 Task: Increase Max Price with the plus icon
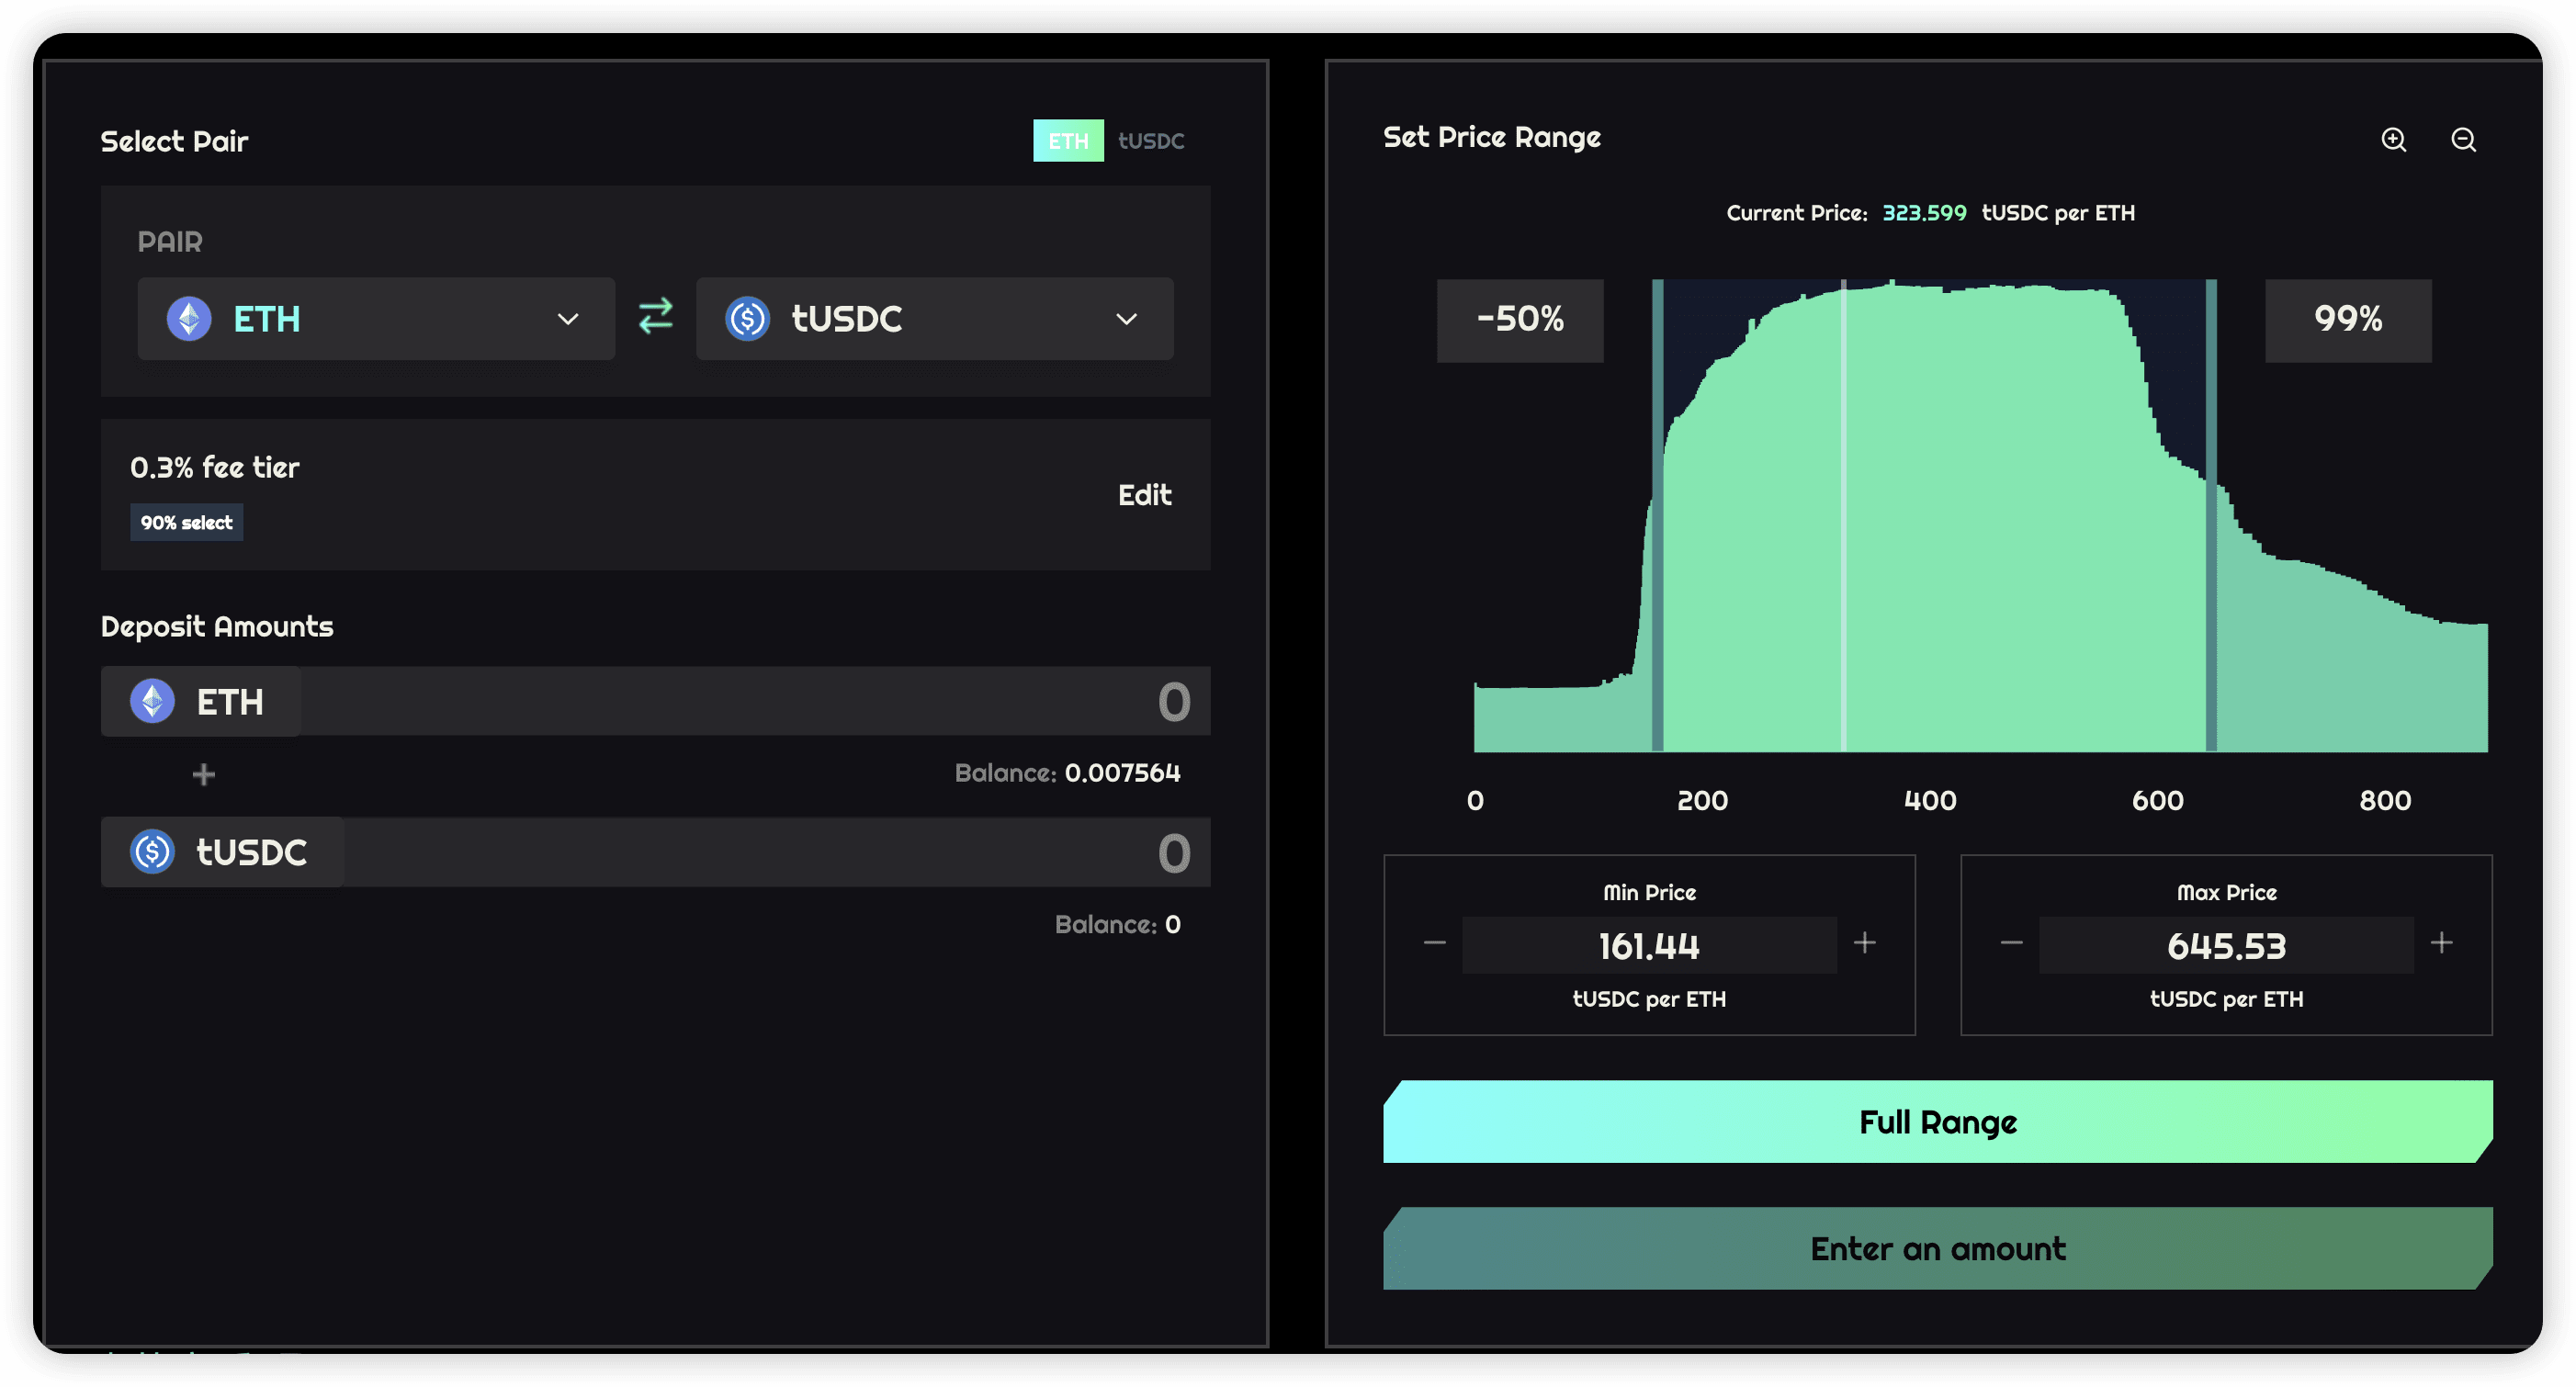point(2441,943)
